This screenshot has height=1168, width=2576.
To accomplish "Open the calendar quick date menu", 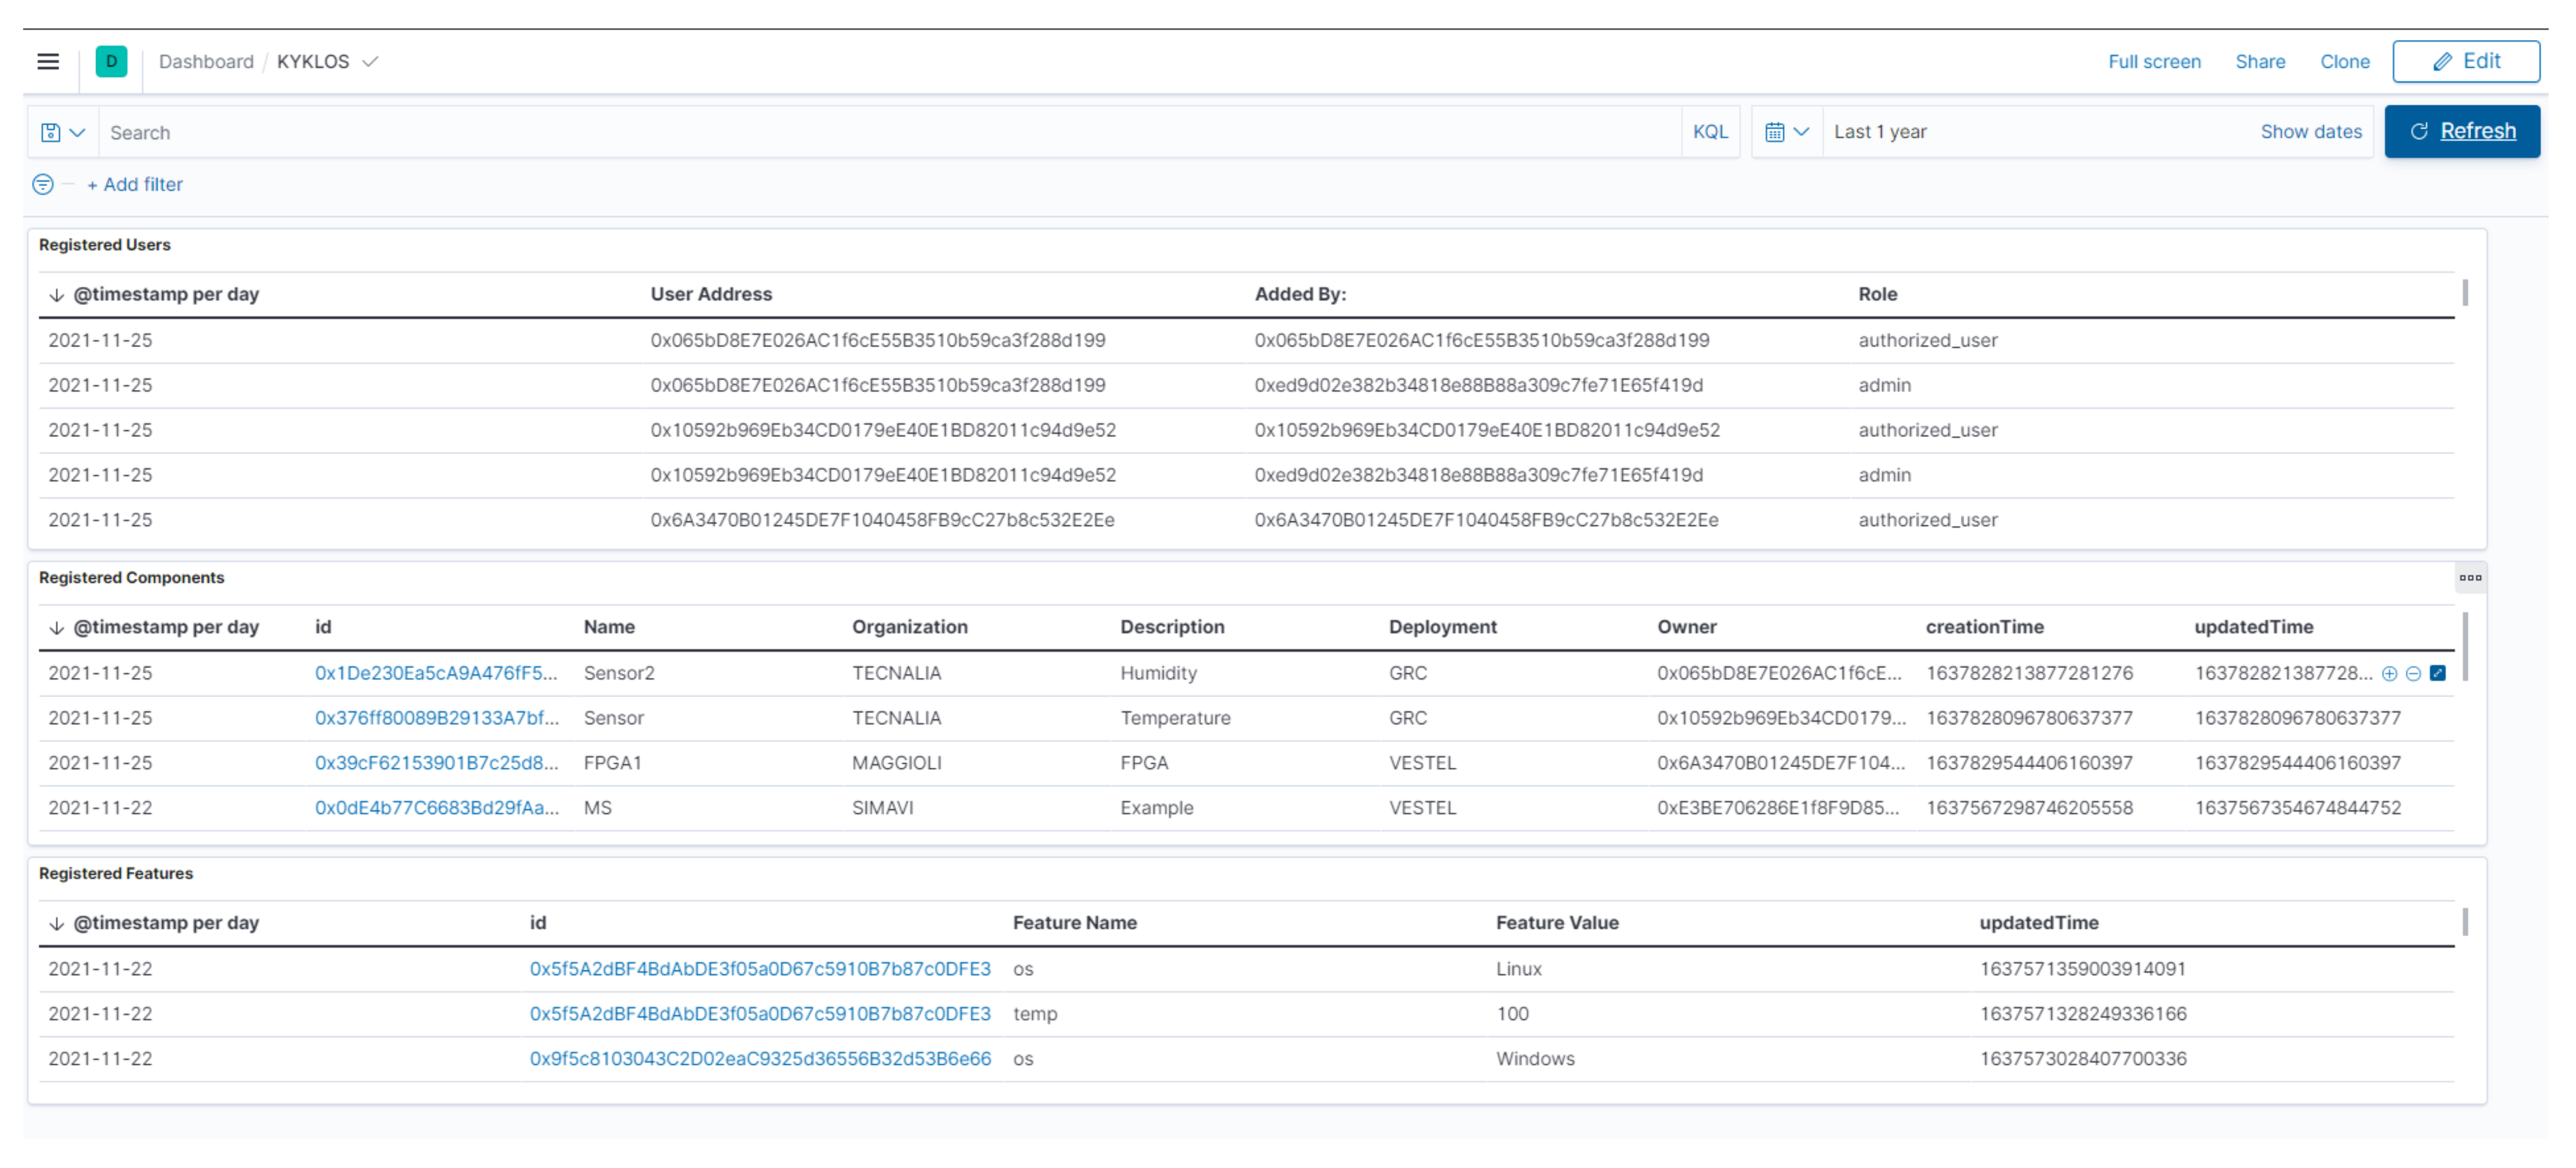I will [1786, 132].
